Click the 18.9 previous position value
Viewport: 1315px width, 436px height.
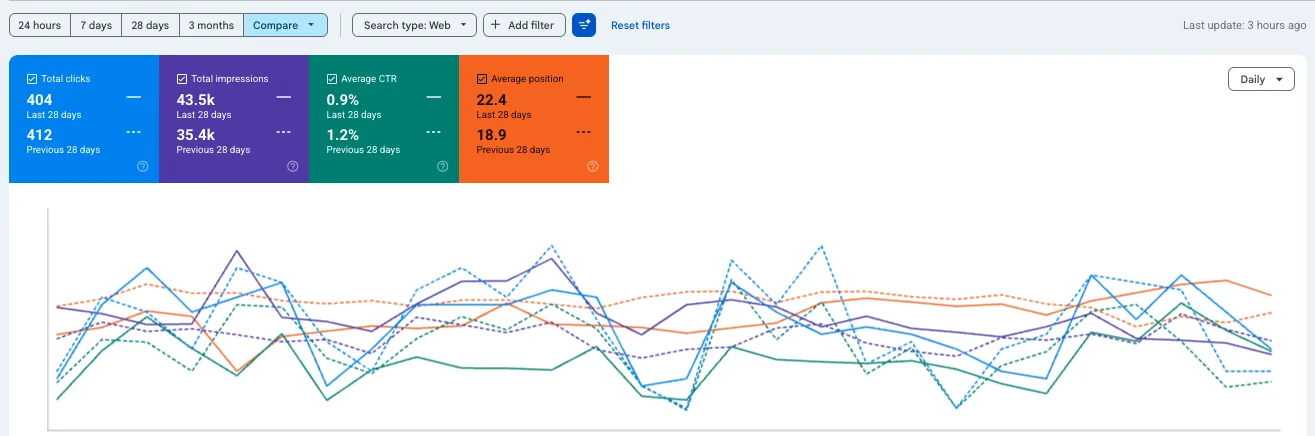click(492, 134)
